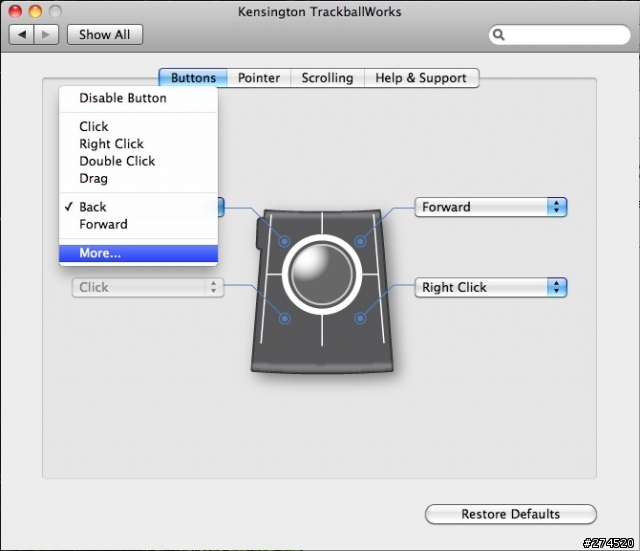This screenshot has width=640, height=551.
Task: Open the Right Click dropdown on the right
Action: point(491,287)
